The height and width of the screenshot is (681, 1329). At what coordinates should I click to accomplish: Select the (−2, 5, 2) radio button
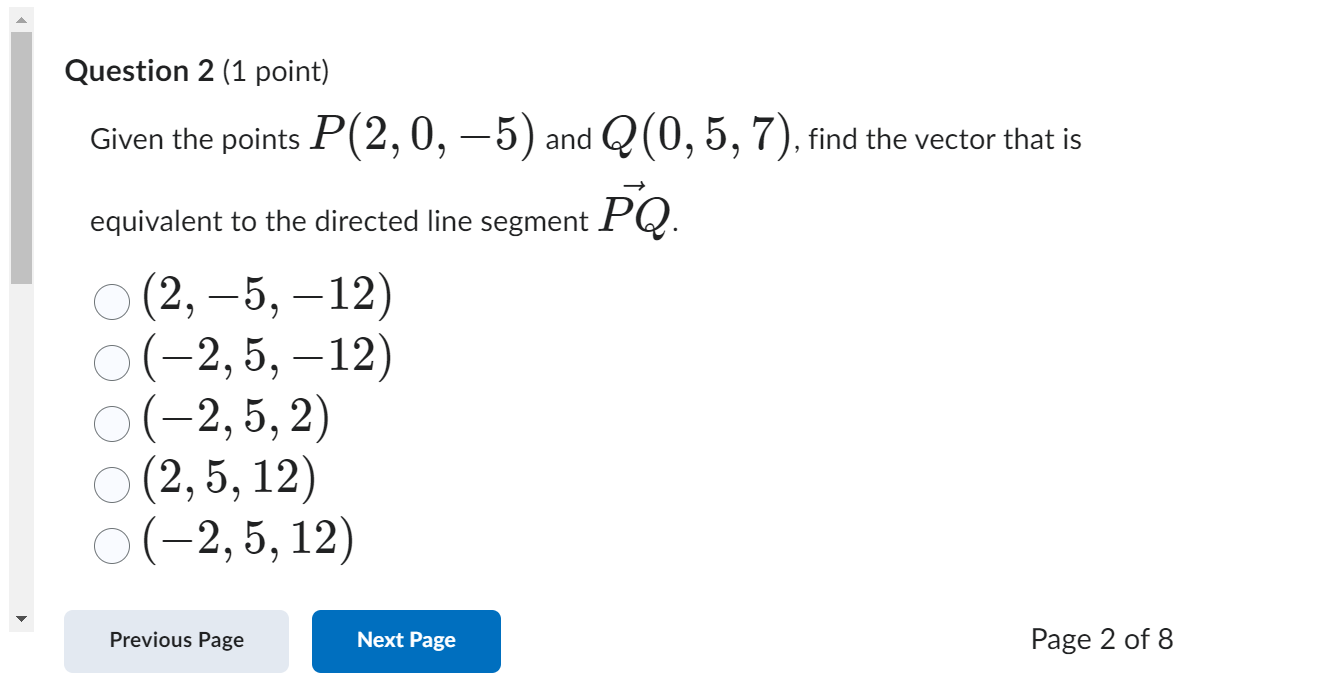111,422
